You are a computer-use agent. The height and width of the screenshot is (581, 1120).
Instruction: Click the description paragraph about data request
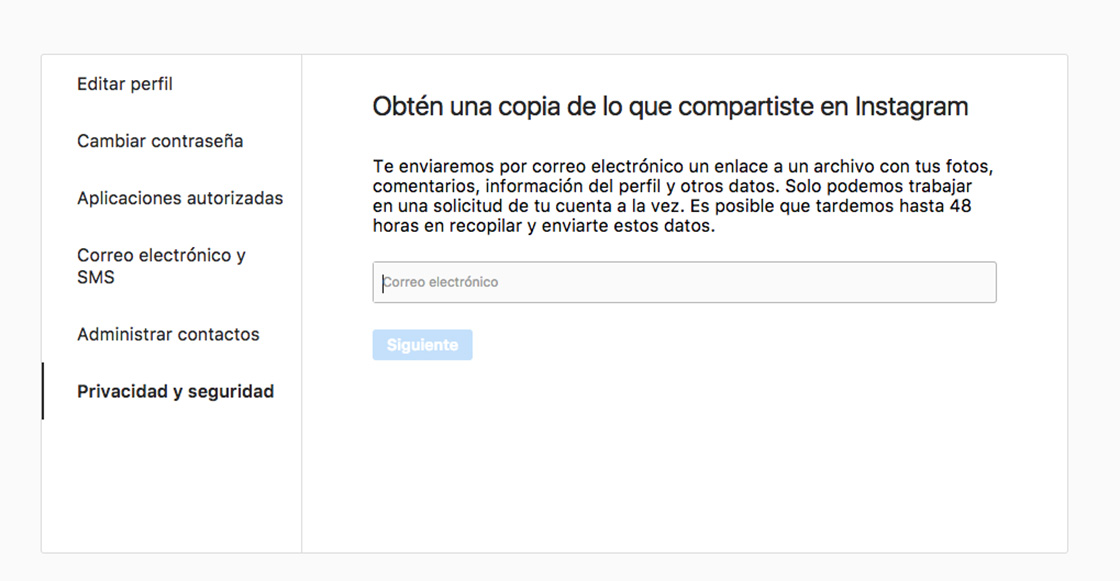[x=684, y=195]
